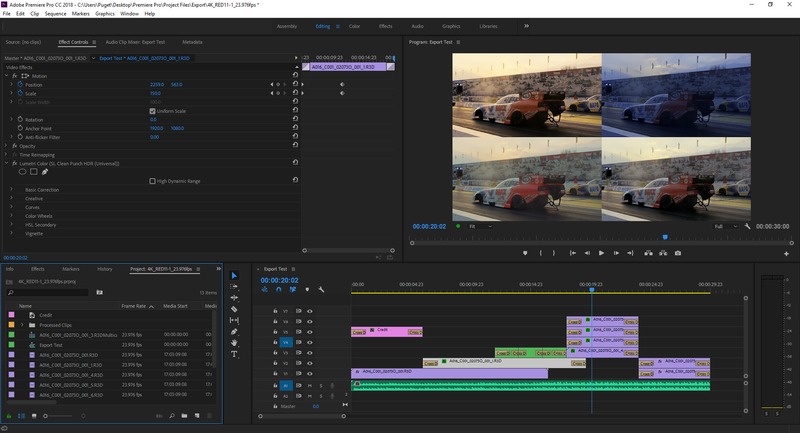Select the Razor tool in the toolbar

click(234, 309)
